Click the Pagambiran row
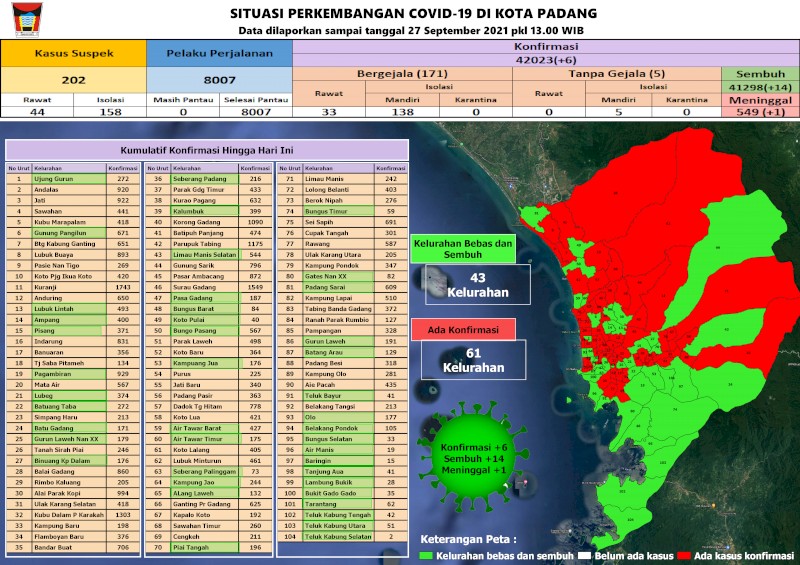Viewport: 800px width, 565px height. pos(73,374)
